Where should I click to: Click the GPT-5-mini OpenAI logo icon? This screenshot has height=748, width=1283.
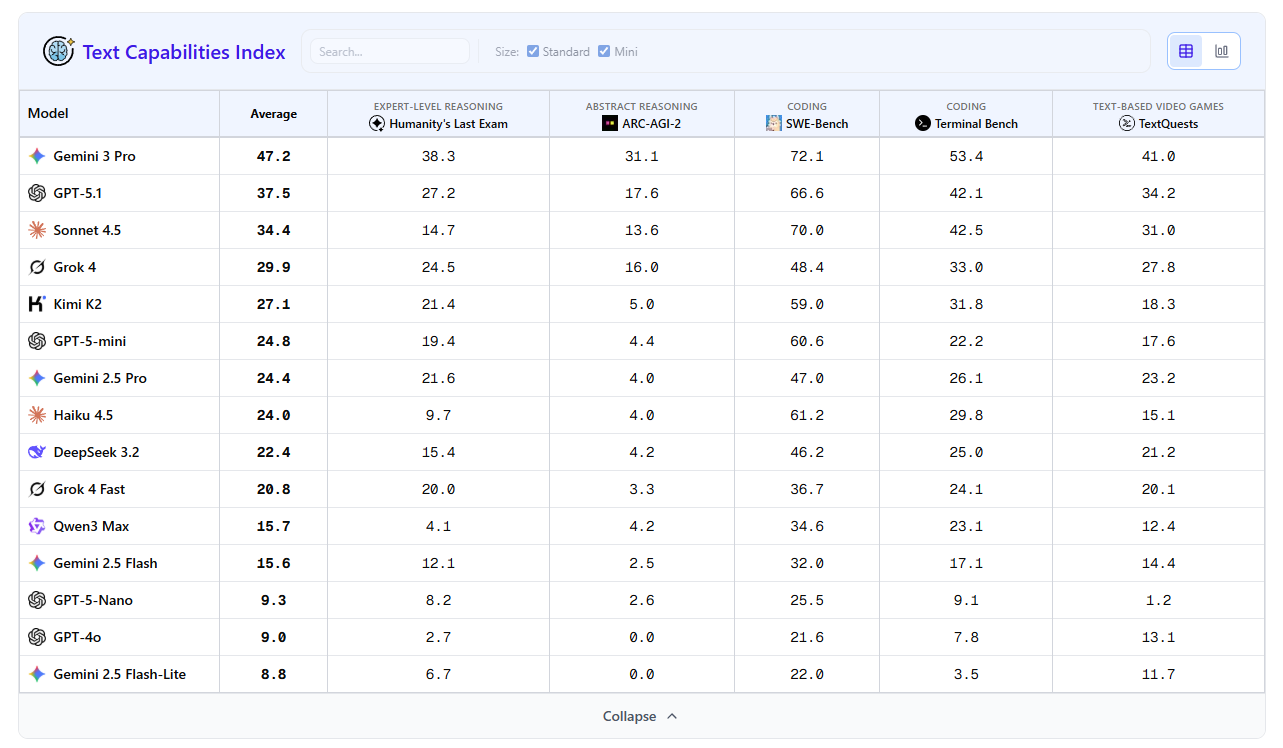point(37,341)
